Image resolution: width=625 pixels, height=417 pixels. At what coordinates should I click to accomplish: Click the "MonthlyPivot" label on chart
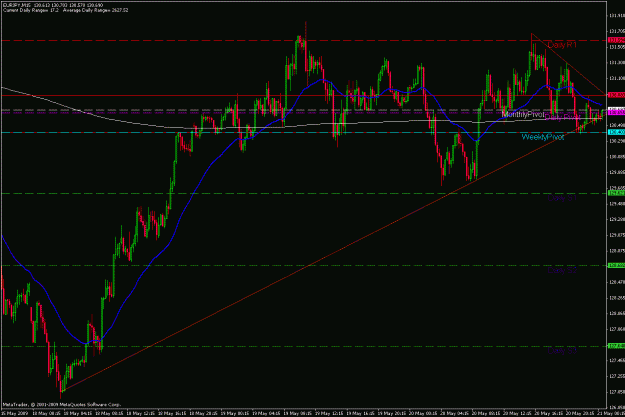tap(523, 114)
